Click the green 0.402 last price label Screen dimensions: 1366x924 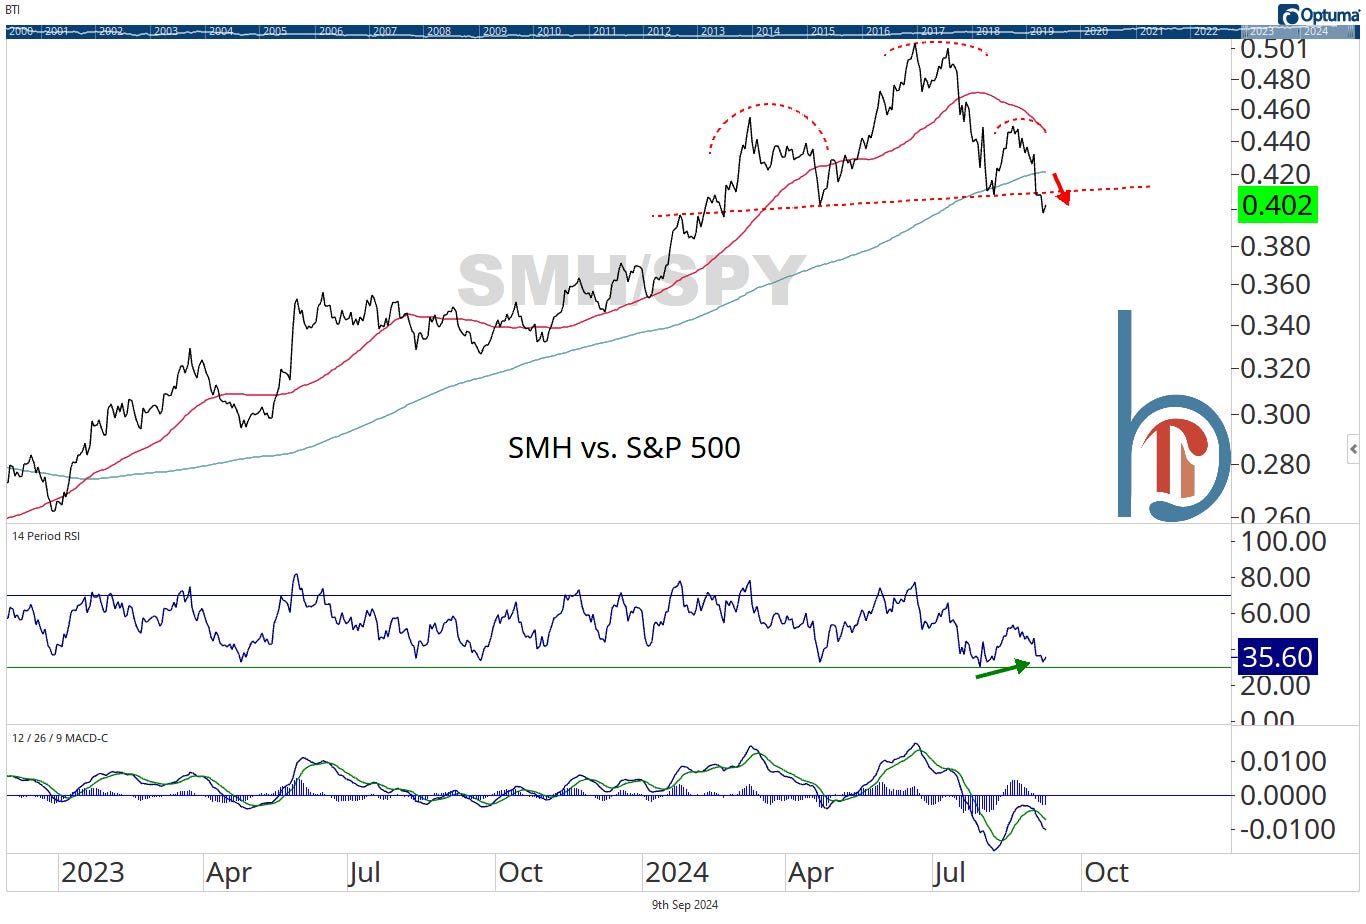point(1277,205)
